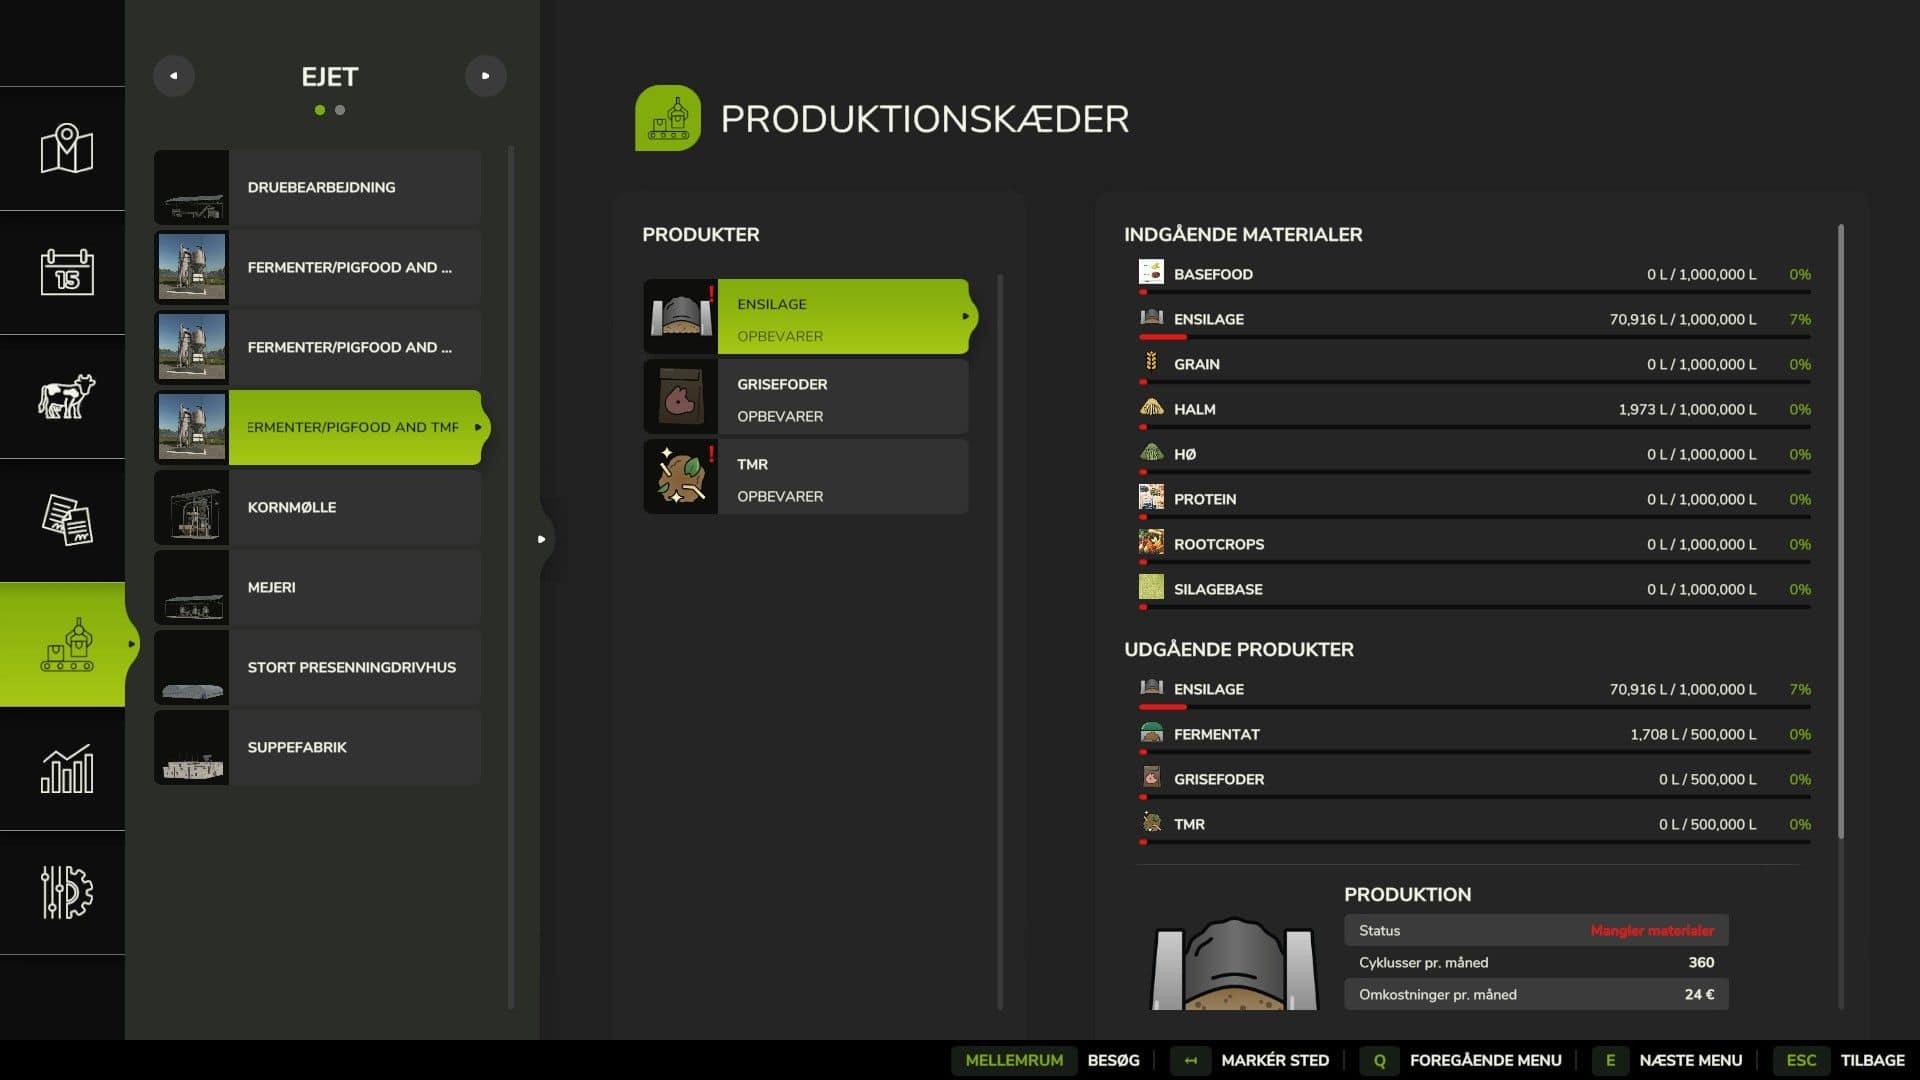Screen dimensions: 1920x1080
Task: Go to next page with right arrow
Action: coord(485,76)
